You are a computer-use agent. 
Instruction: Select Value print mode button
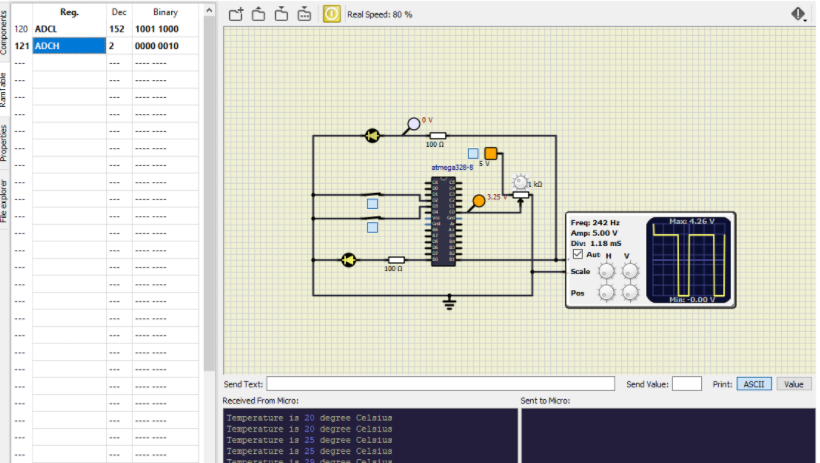tap(794, 384)
